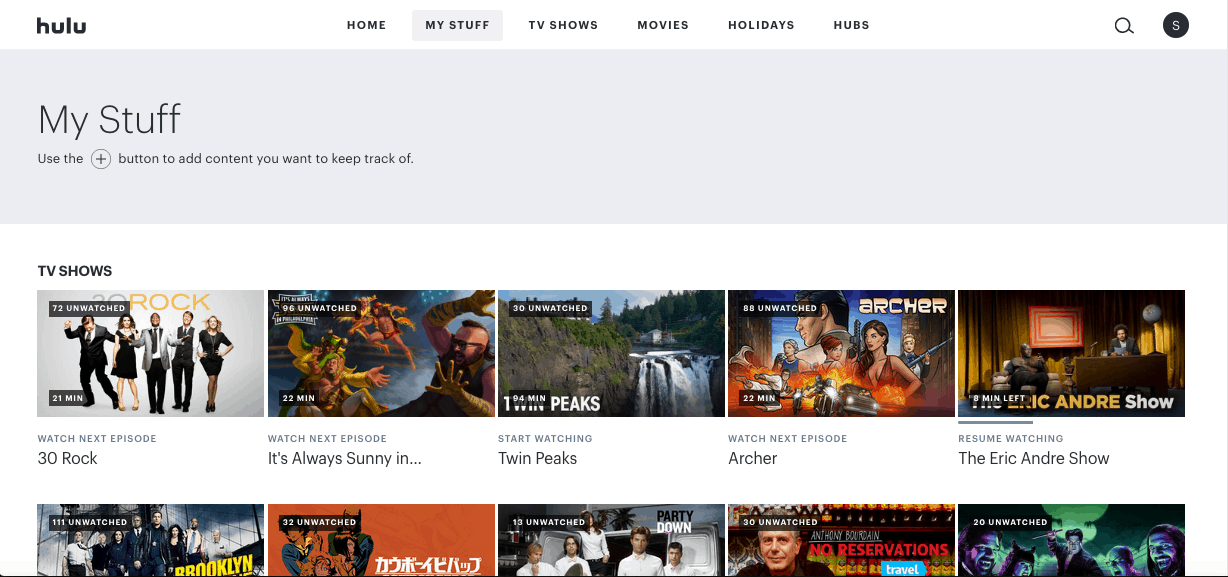Click the Twin Peaks title link
Screen dimensions: 1228x577
[537, 458]
